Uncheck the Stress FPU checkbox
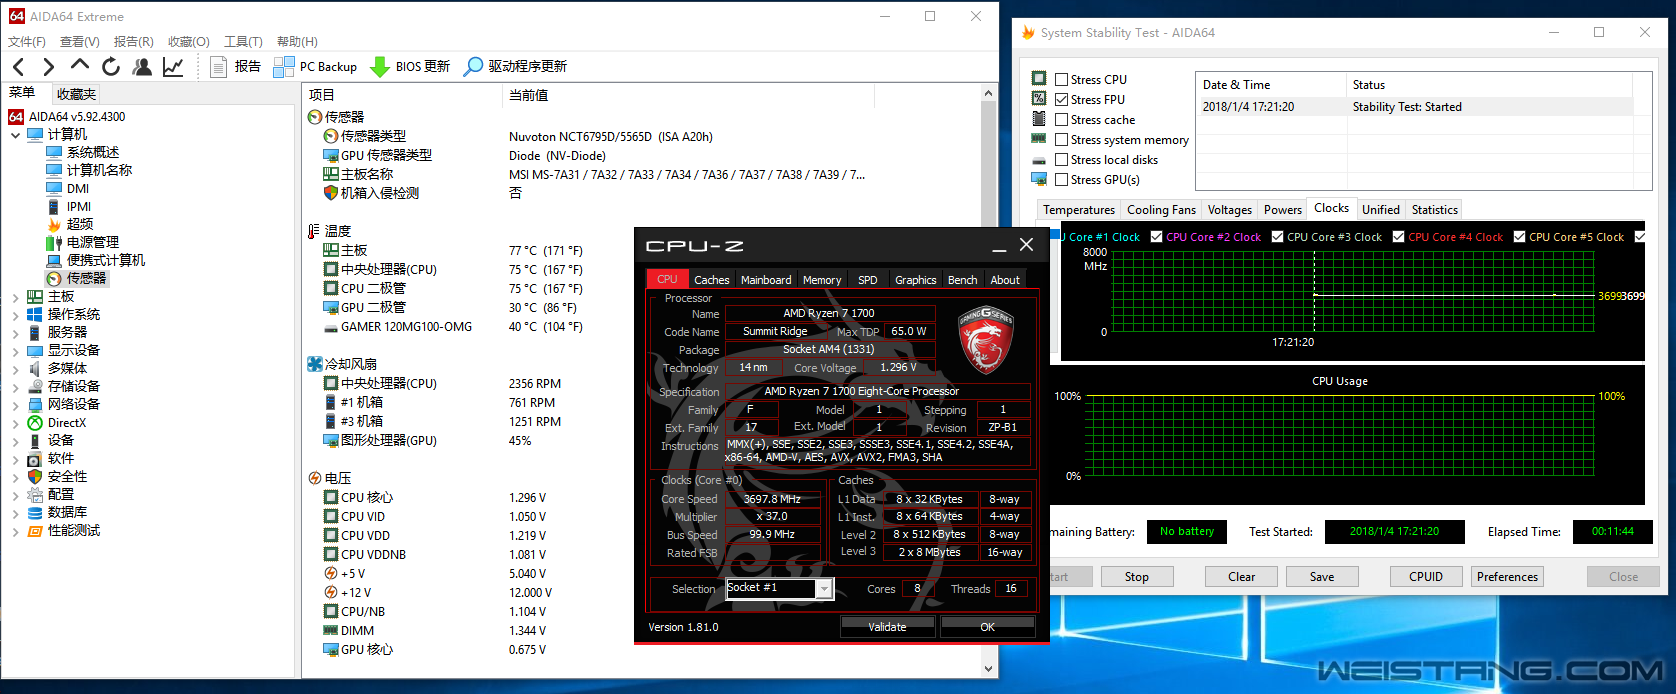Viewport: 1676px width, 694px height. [1062, 100]
